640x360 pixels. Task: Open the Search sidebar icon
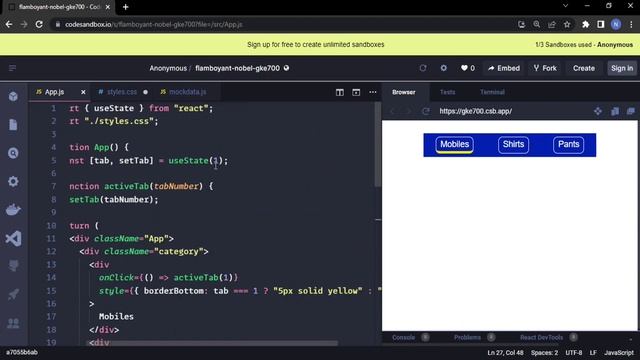(13, 153)
